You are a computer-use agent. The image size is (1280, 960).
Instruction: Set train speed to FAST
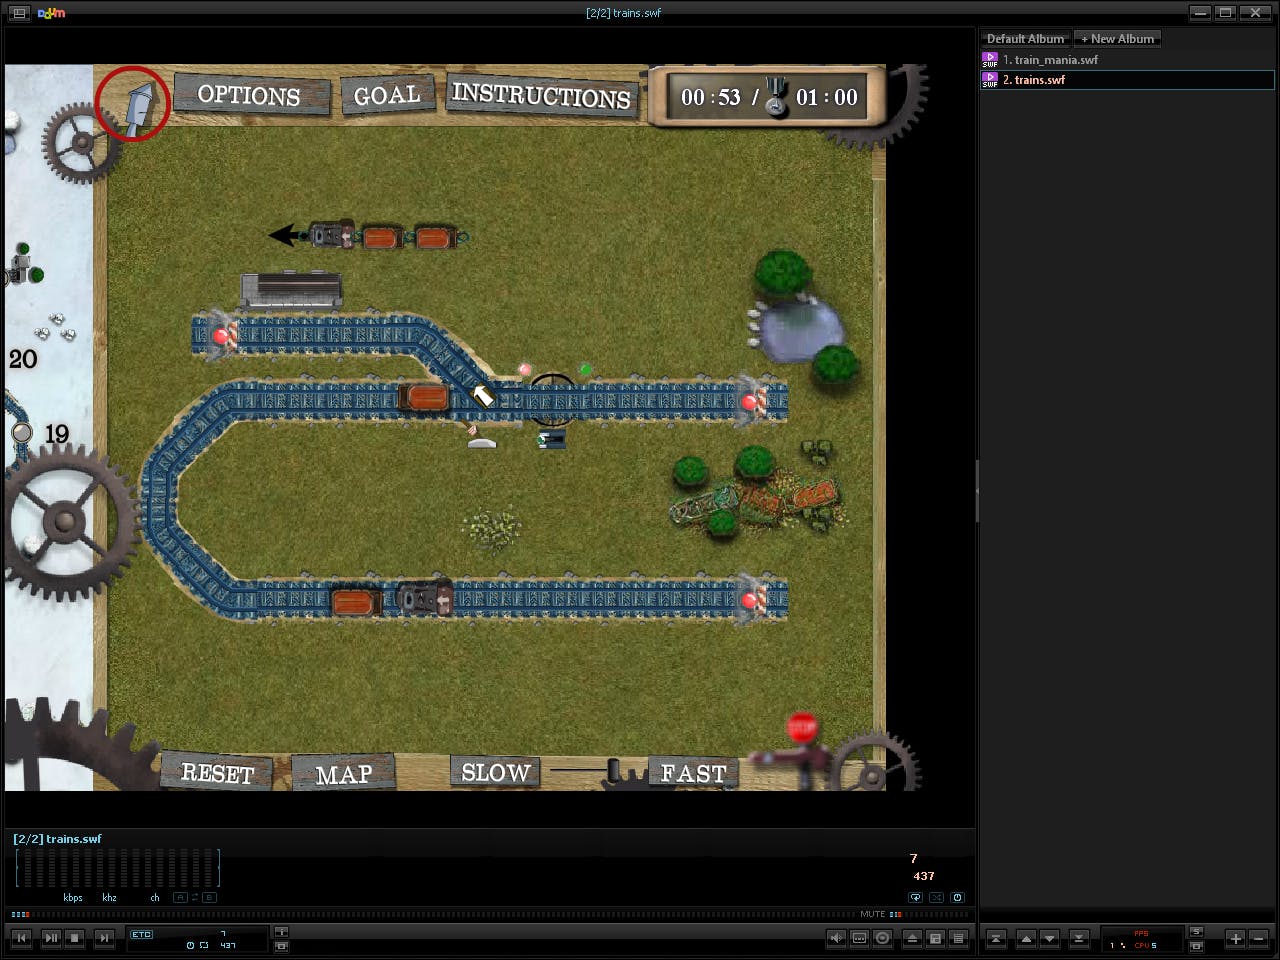693,773
